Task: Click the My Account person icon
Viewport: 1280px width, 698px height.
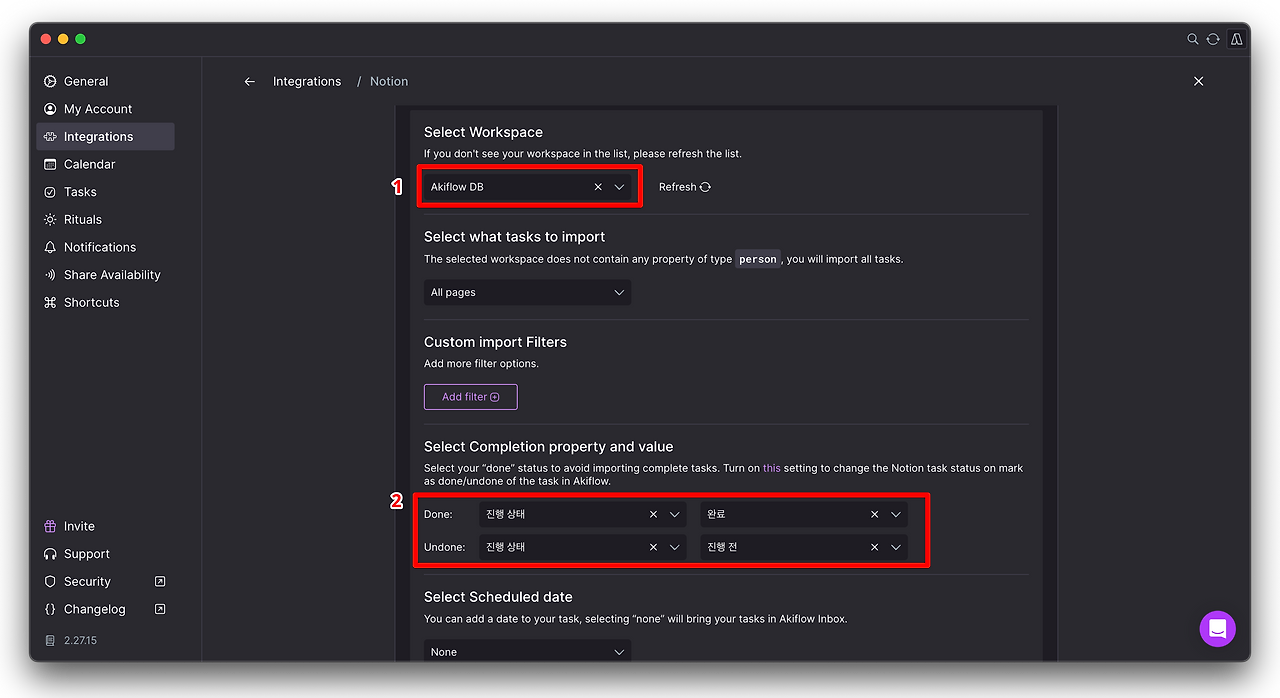Action: tap(50, 109)
